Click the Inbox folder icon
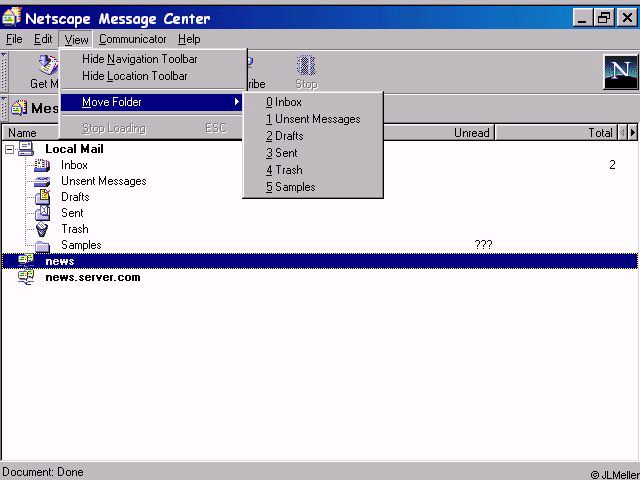This screenshot has width=640, height=480. click(42, 165)
